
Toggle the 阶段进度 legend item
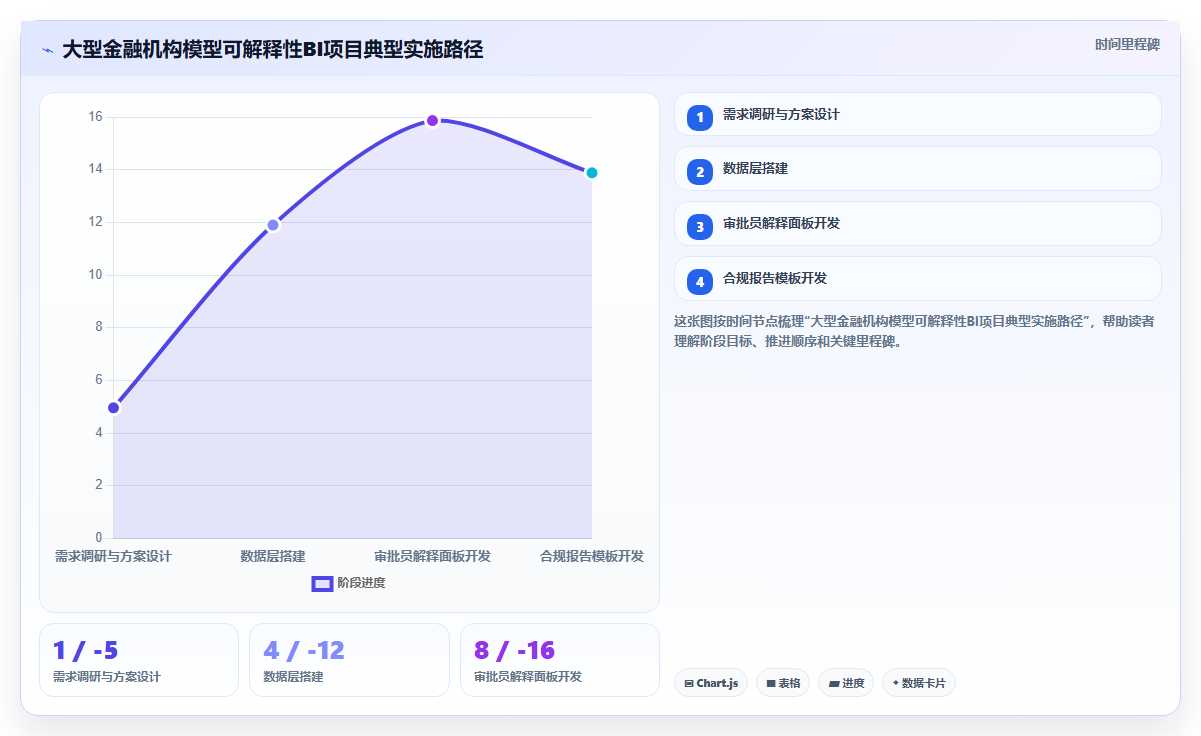pyautogui.click(x=348, y=583)
